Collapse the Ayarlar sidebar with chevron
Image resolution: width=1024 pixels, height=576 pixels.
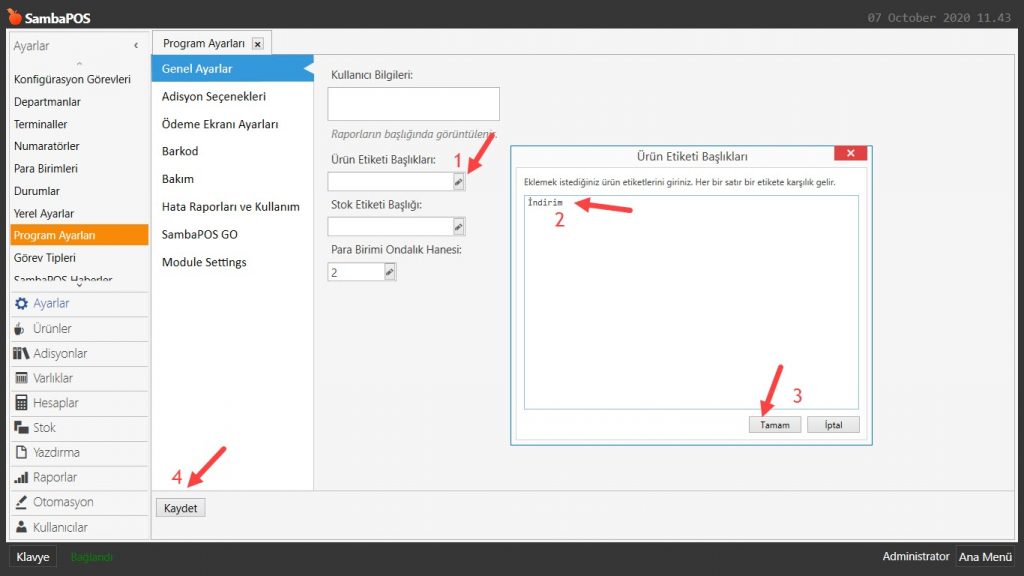(136, 46)
